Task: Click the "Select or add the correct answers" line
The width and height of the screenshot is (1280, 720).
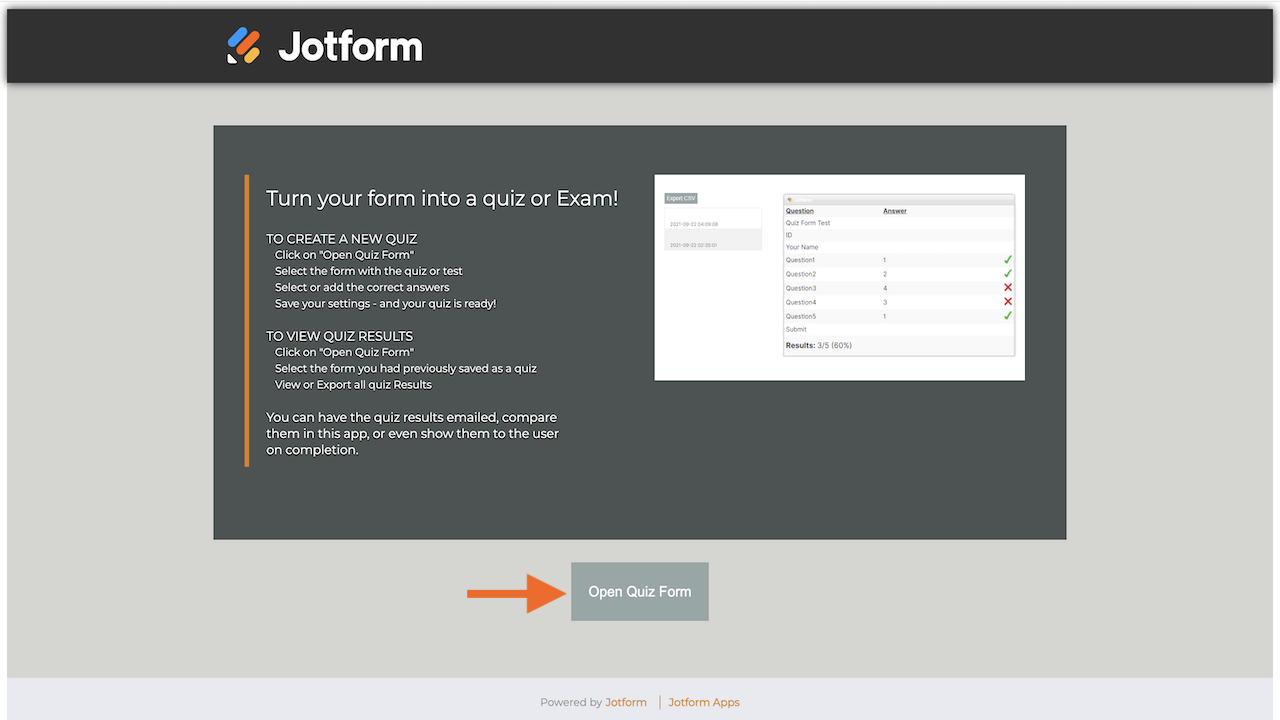Action: coord(362,287)
